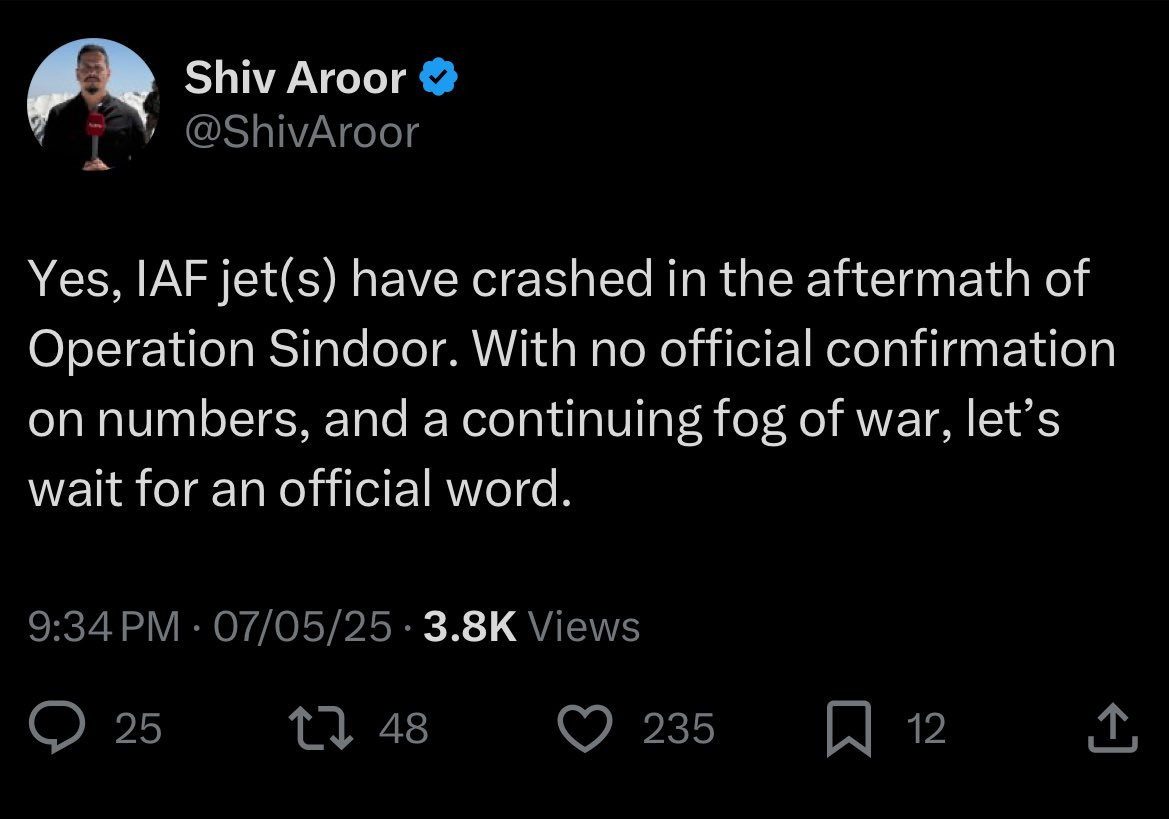Click the 9:34 PM timestamp
The width and height of the screenshot is (1169, 819).
point(104,627)
